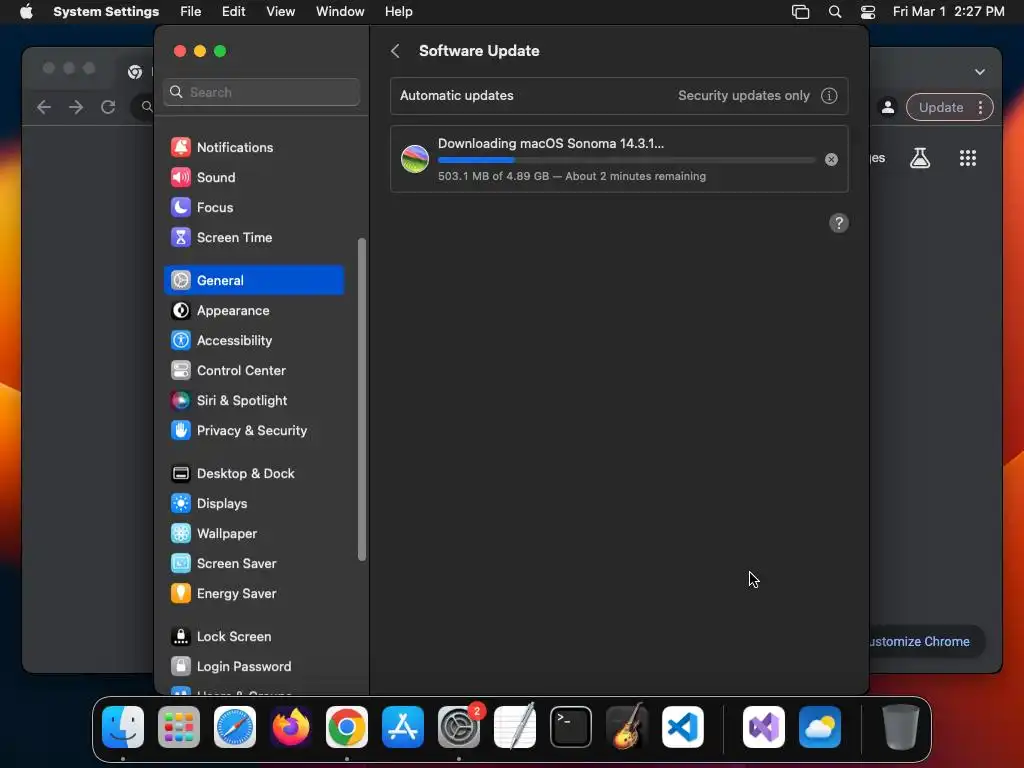Select General in sidebar
This screenshot has width=1024, height=768.
pos(253,280)
